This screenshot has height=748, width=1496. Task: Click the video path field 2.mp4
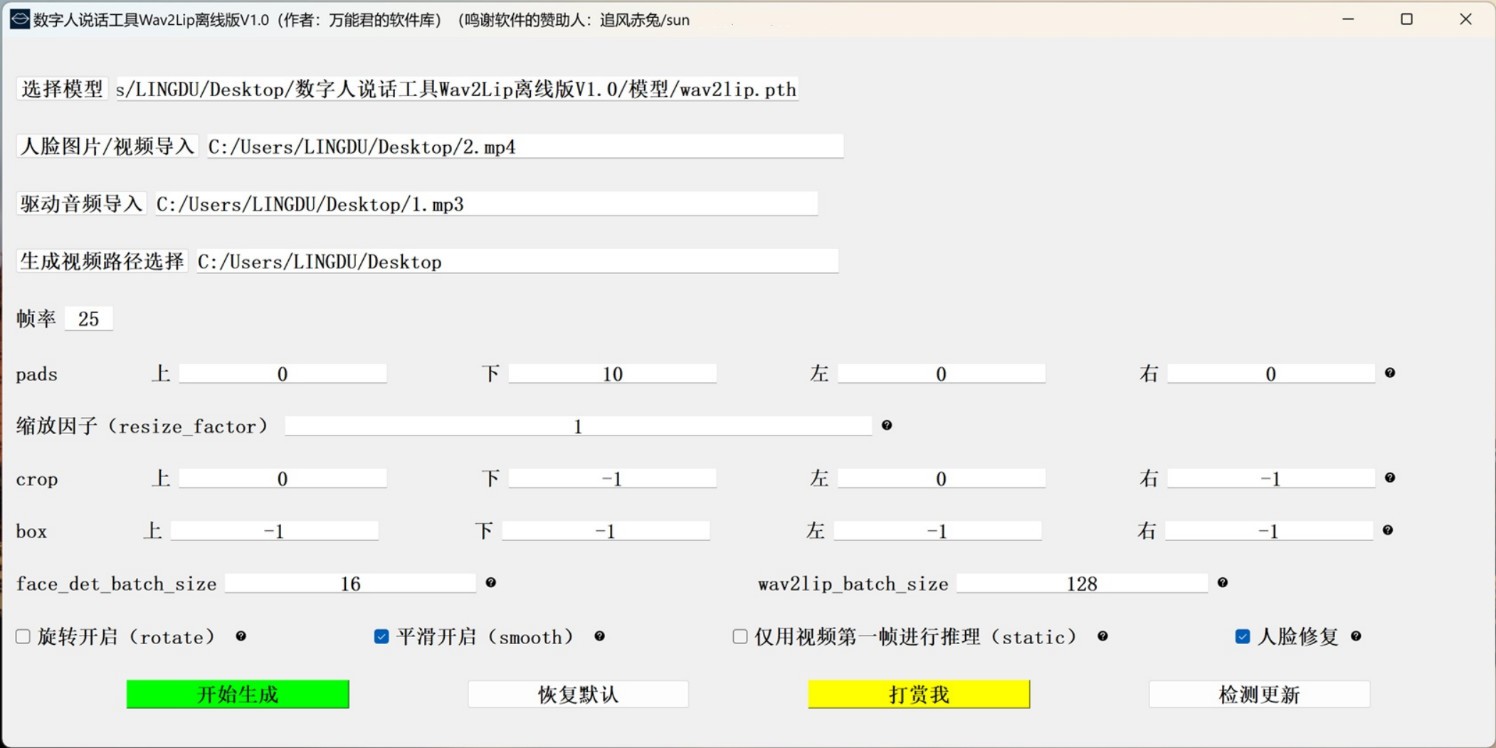525,146
